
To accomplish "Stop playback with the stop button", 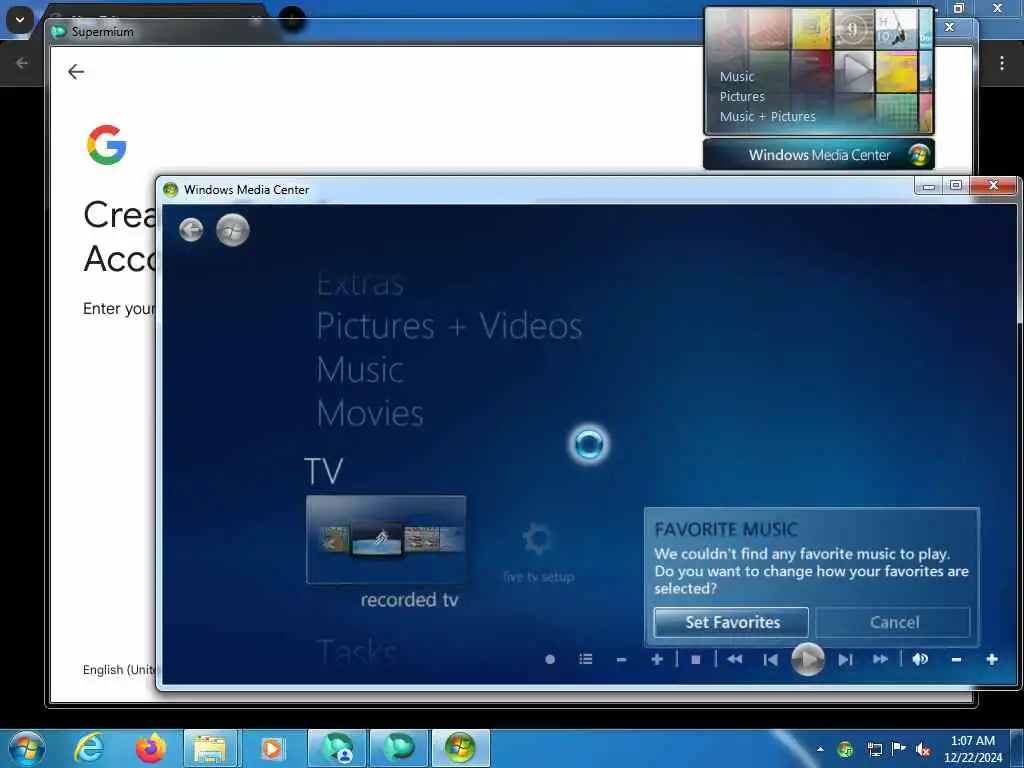I will pos(696,660).
